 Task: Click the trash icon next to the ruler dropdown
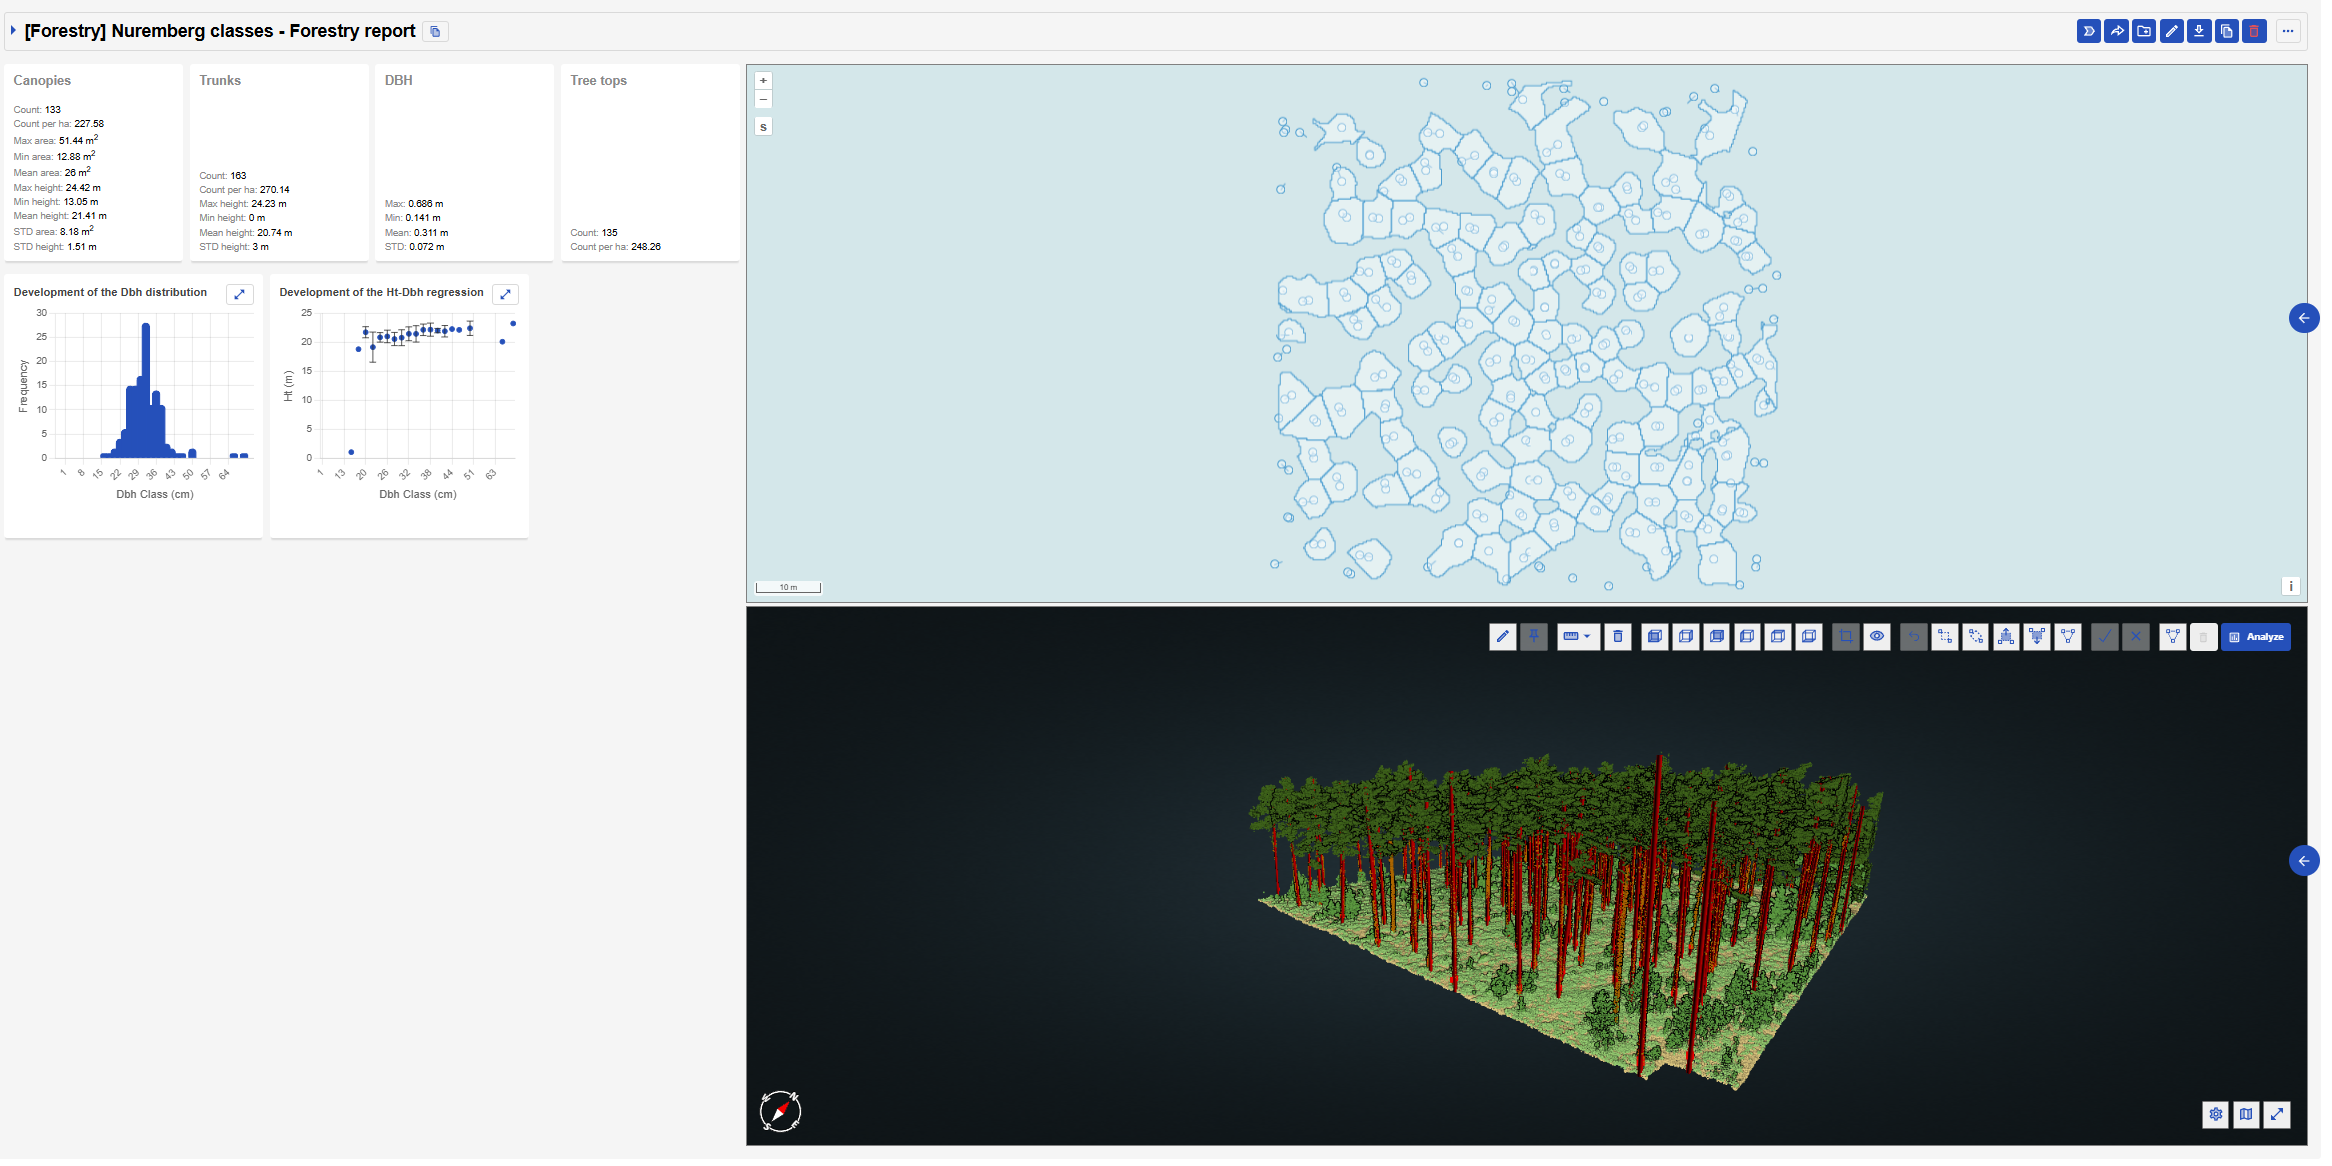1617,636
